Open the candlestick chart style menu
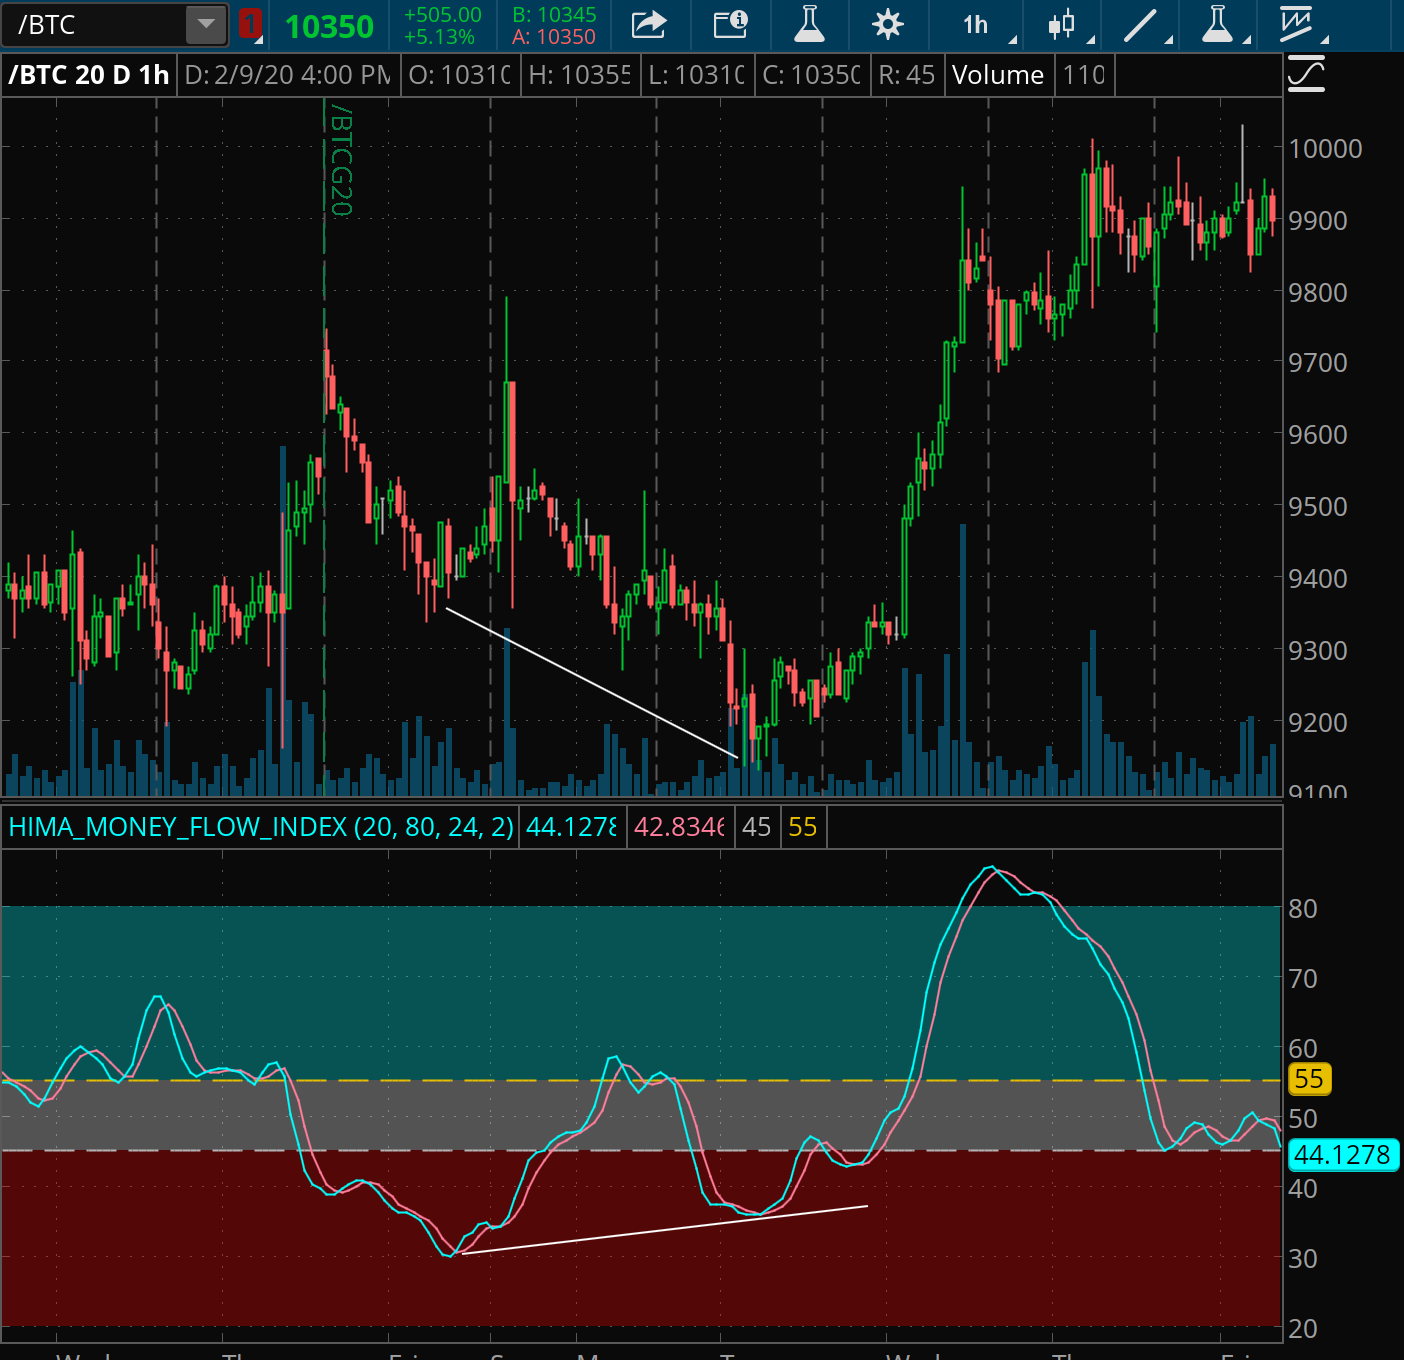Screen dimensions: 1404x1360 (x=1062, y=24)
